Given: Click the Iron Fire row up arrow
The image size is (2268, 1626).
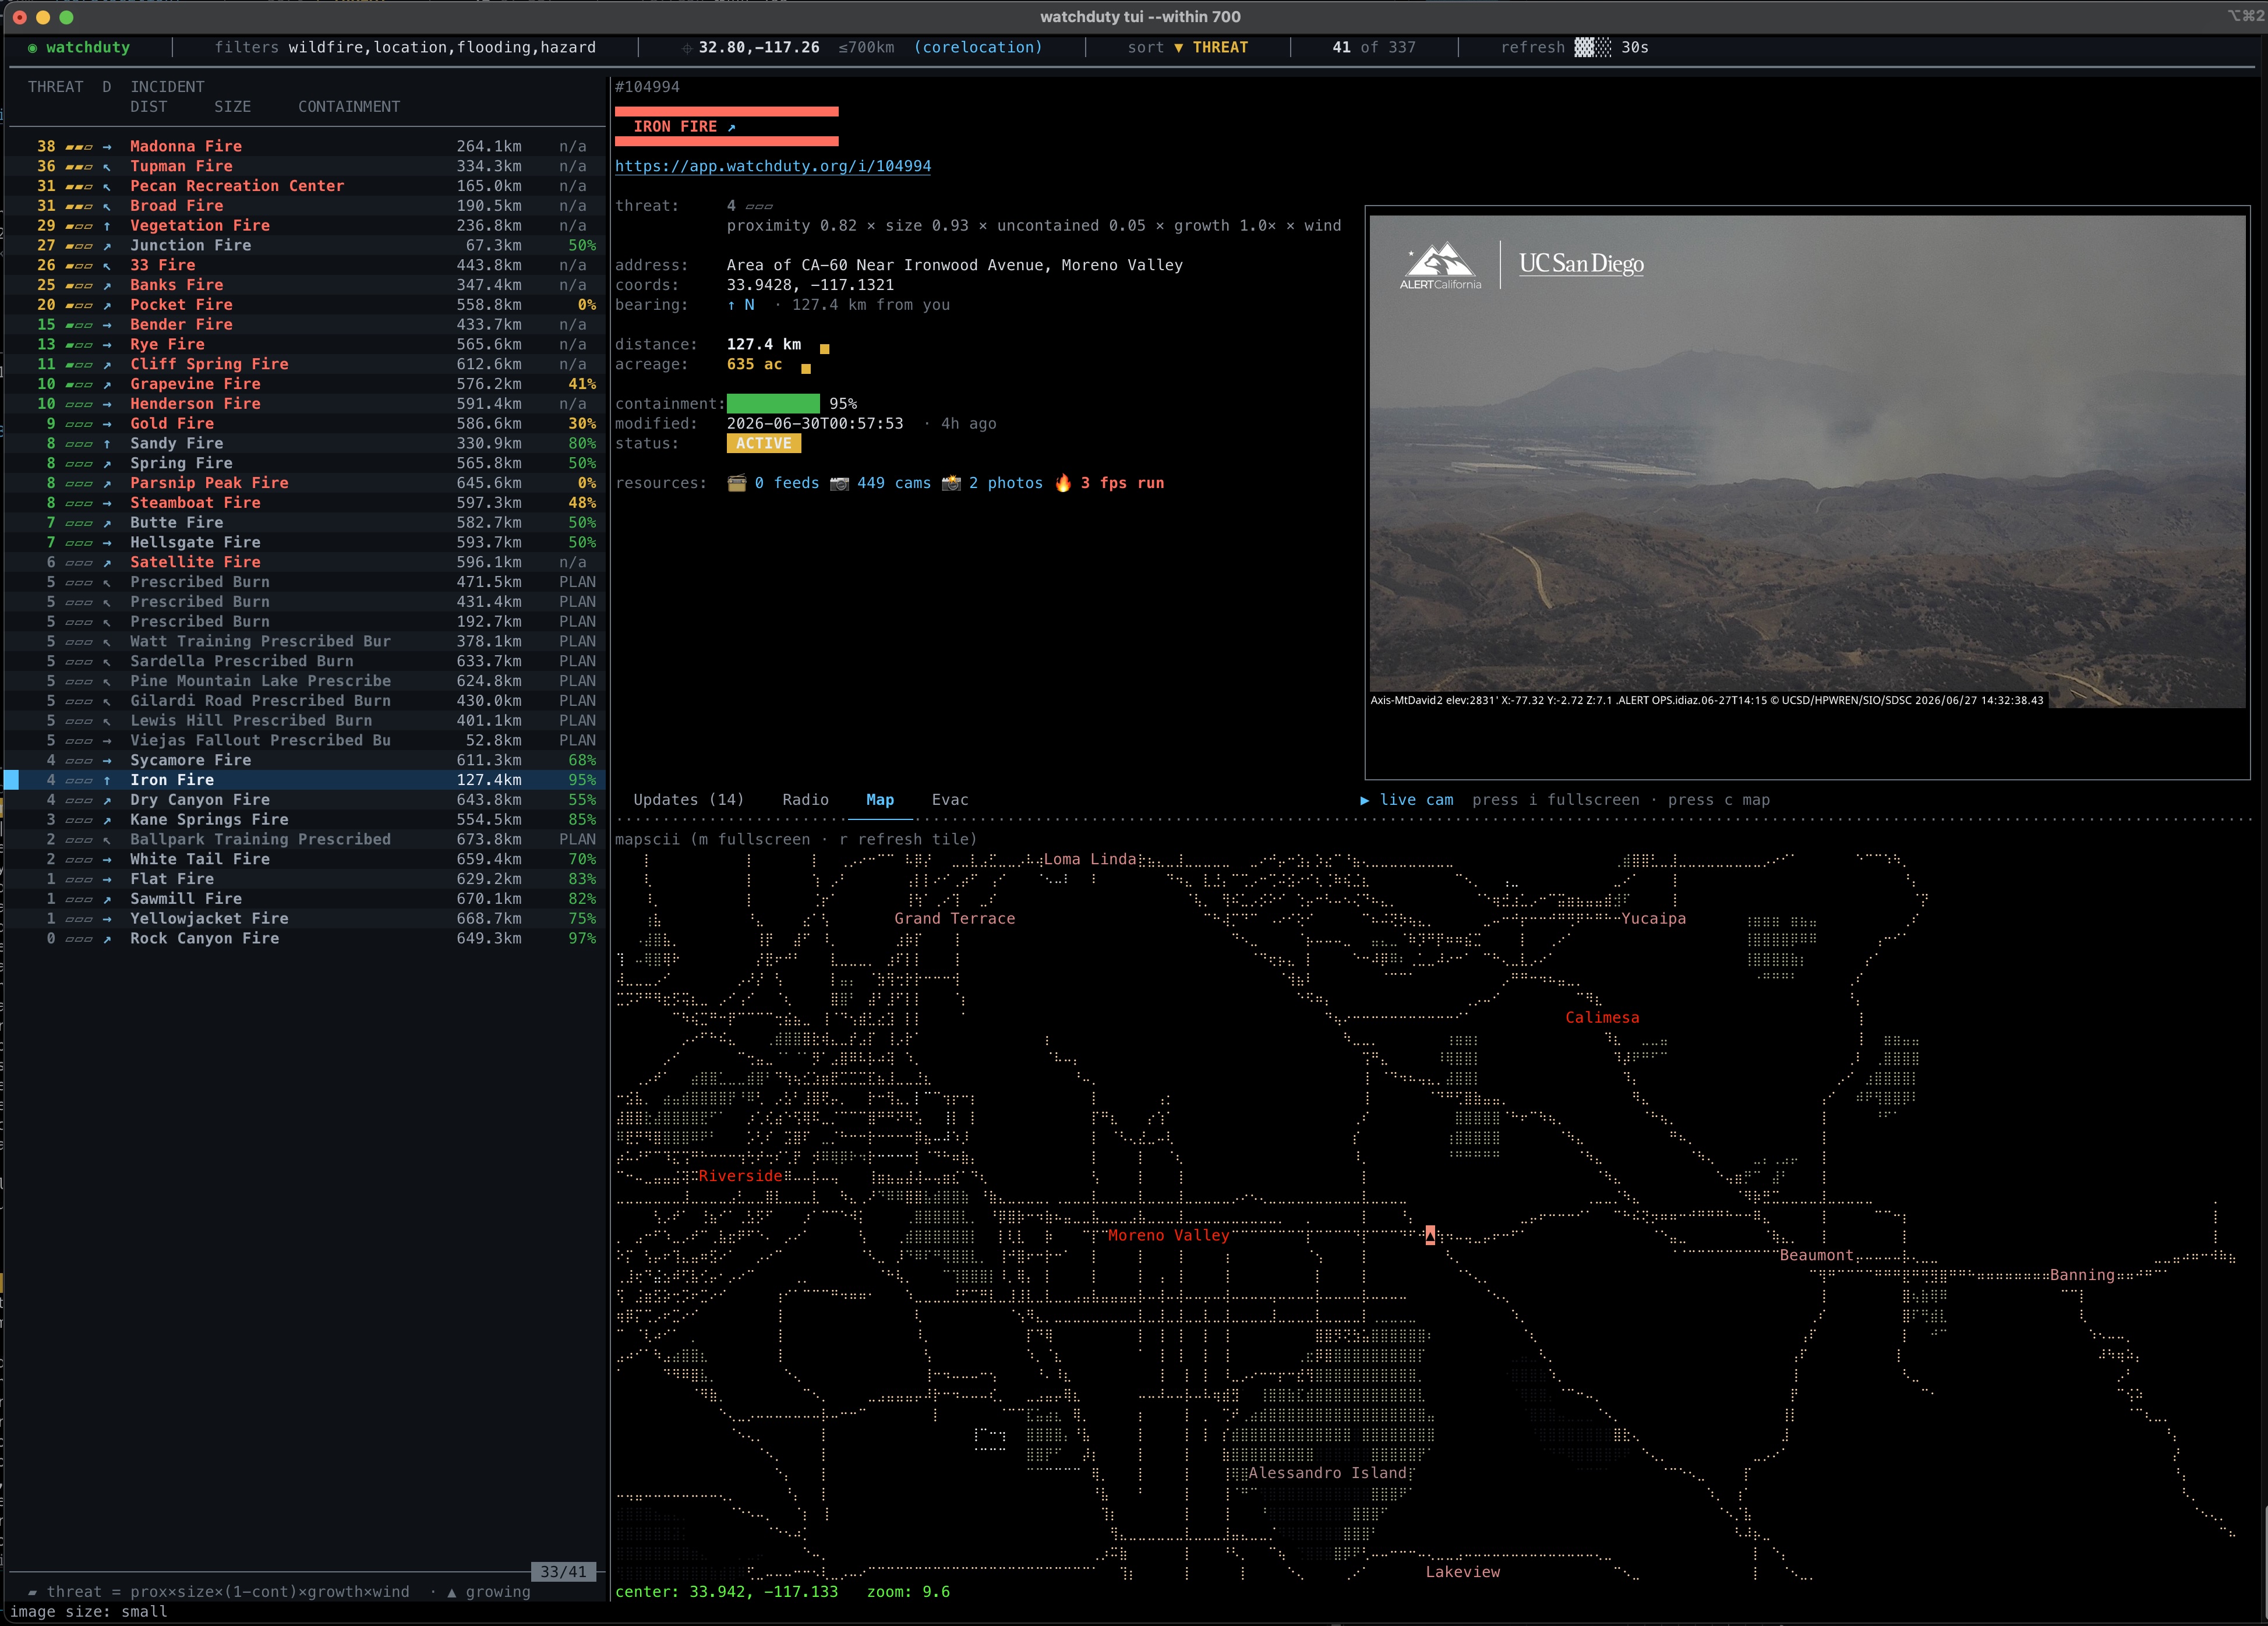Looking at the screenshot, I should tap(107, 780).
